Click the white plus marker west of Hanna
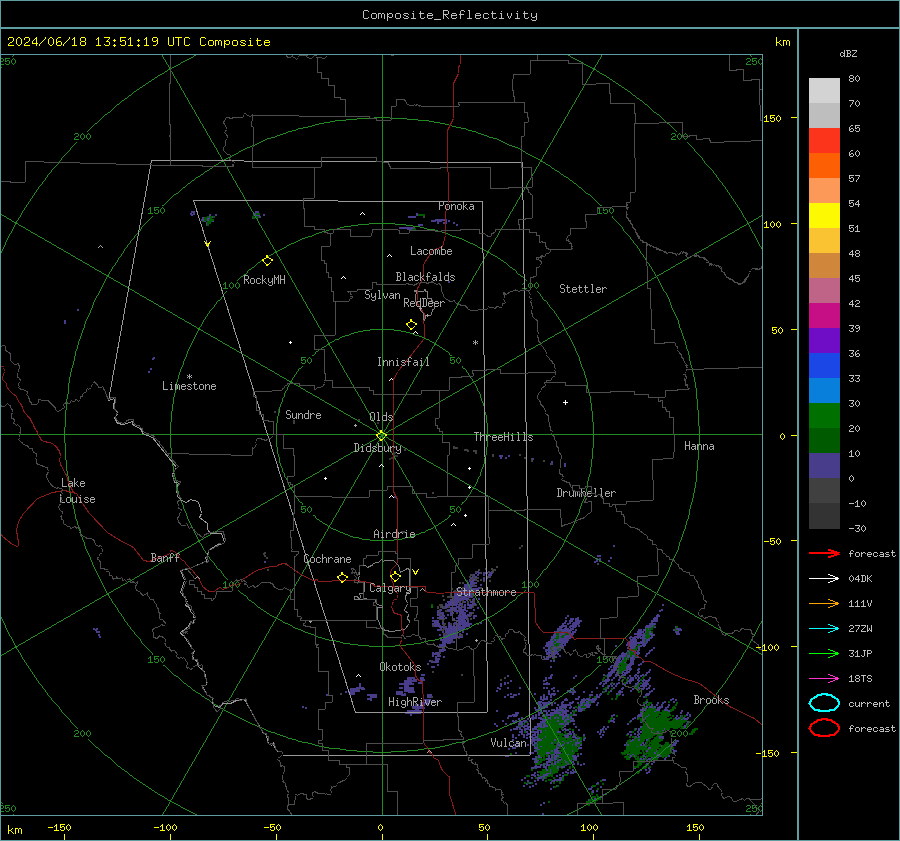Viewport: 900px width, 841px height. point(565,402)
